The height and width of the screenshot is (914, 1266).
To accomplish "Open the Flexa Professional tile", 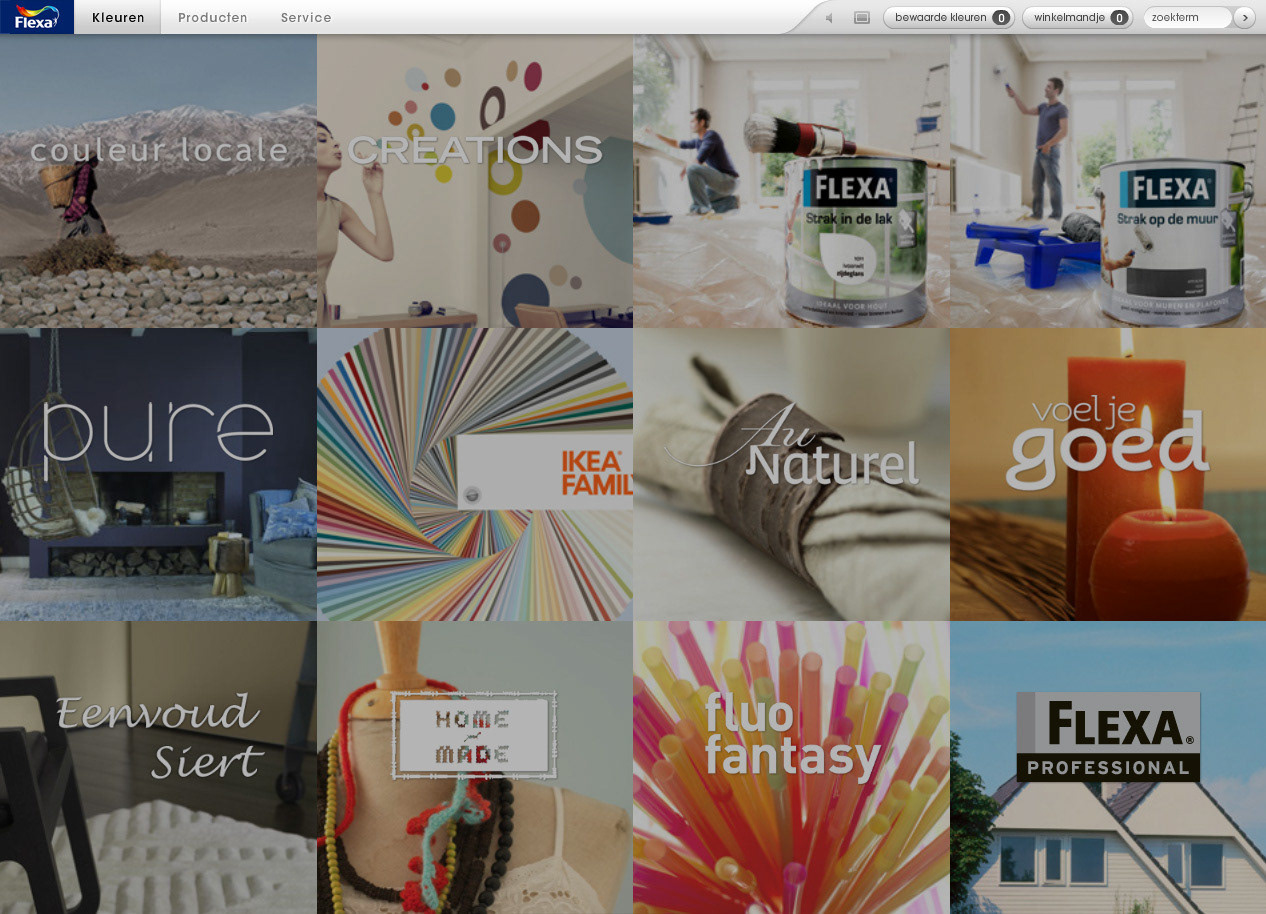I will 1108,767.
